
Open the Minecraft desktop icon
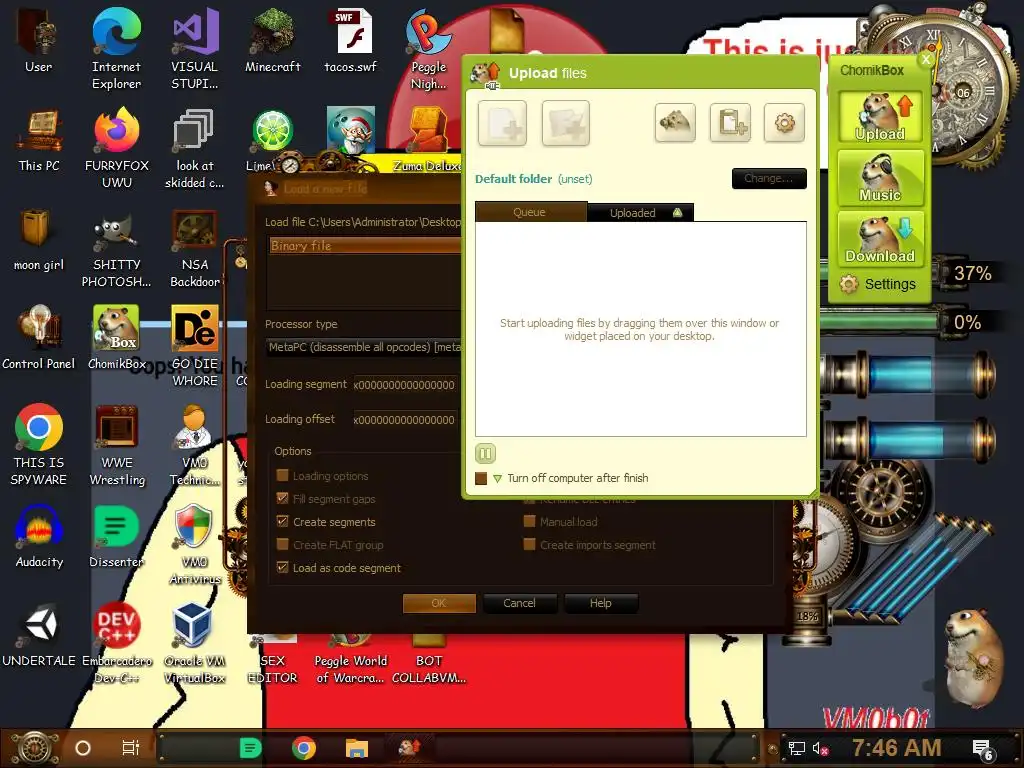[x=272, y=40]
